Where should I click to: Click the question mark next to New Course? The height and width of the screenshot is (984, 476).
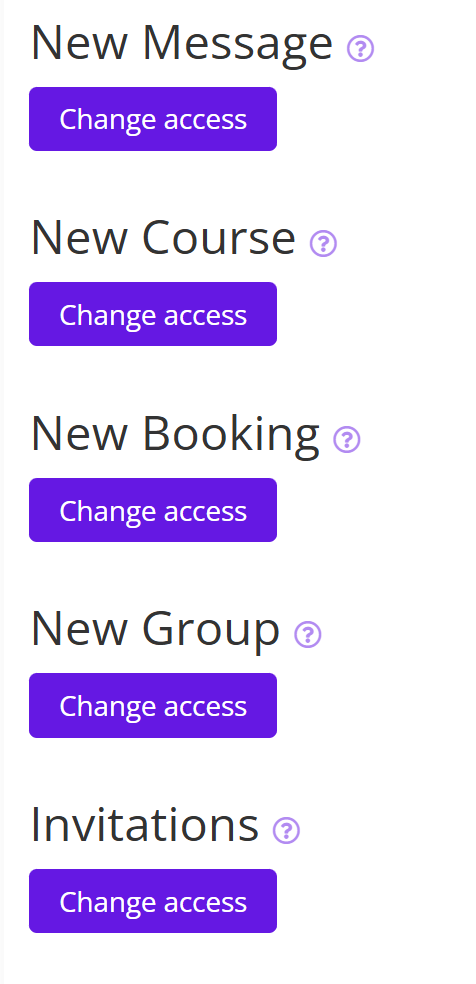324,243
